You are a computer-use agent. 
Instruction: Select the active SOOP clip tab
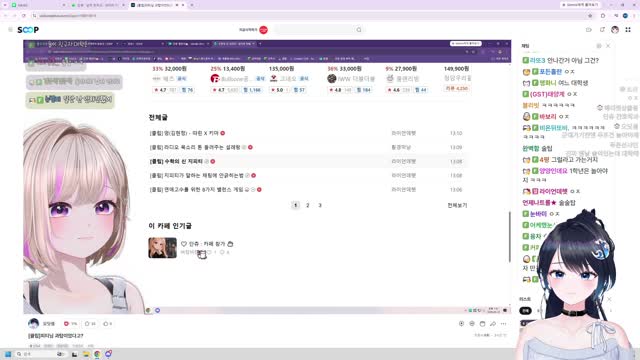coord(157,5)
